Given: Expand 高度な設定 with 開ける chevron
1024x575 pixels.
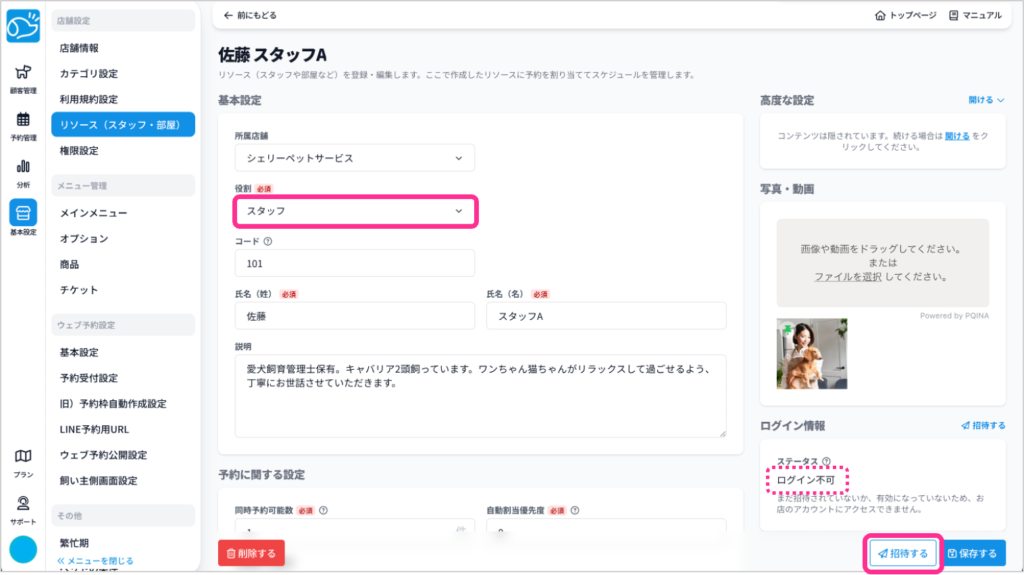Looking at the screenshot, I should click(986, 100).
